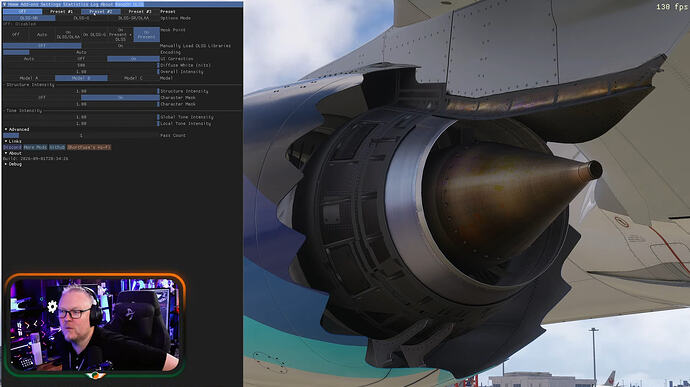
Task: Turn Manually Load DLSS Libraries On
Action: pos(120,45)
